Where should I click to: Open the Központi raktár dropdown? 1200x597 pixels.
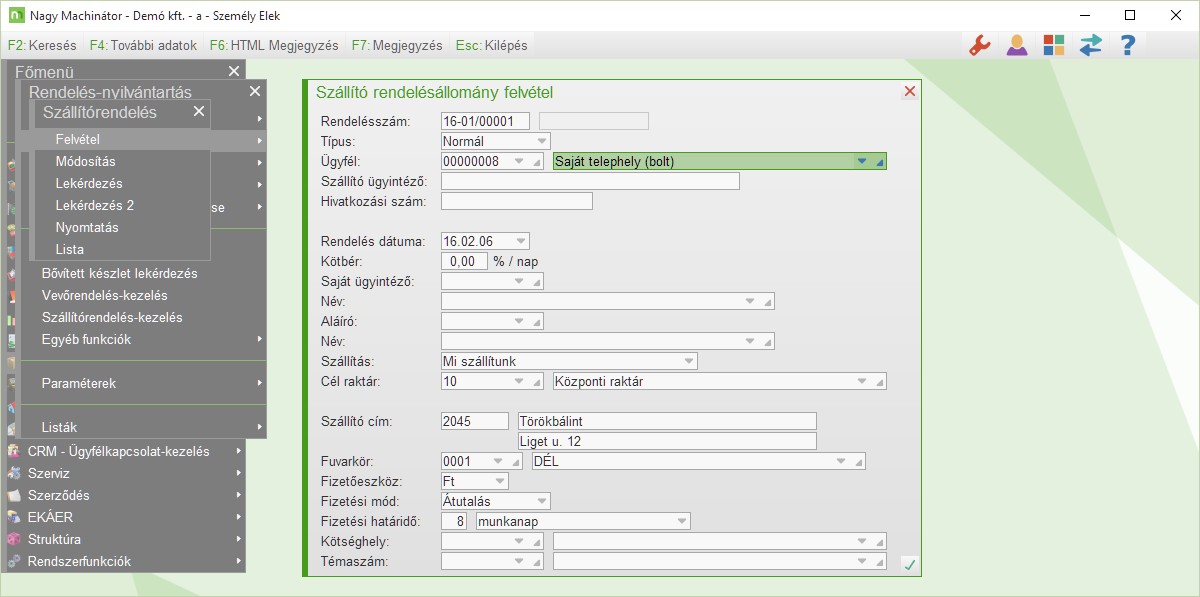click(x=862, y=381)
